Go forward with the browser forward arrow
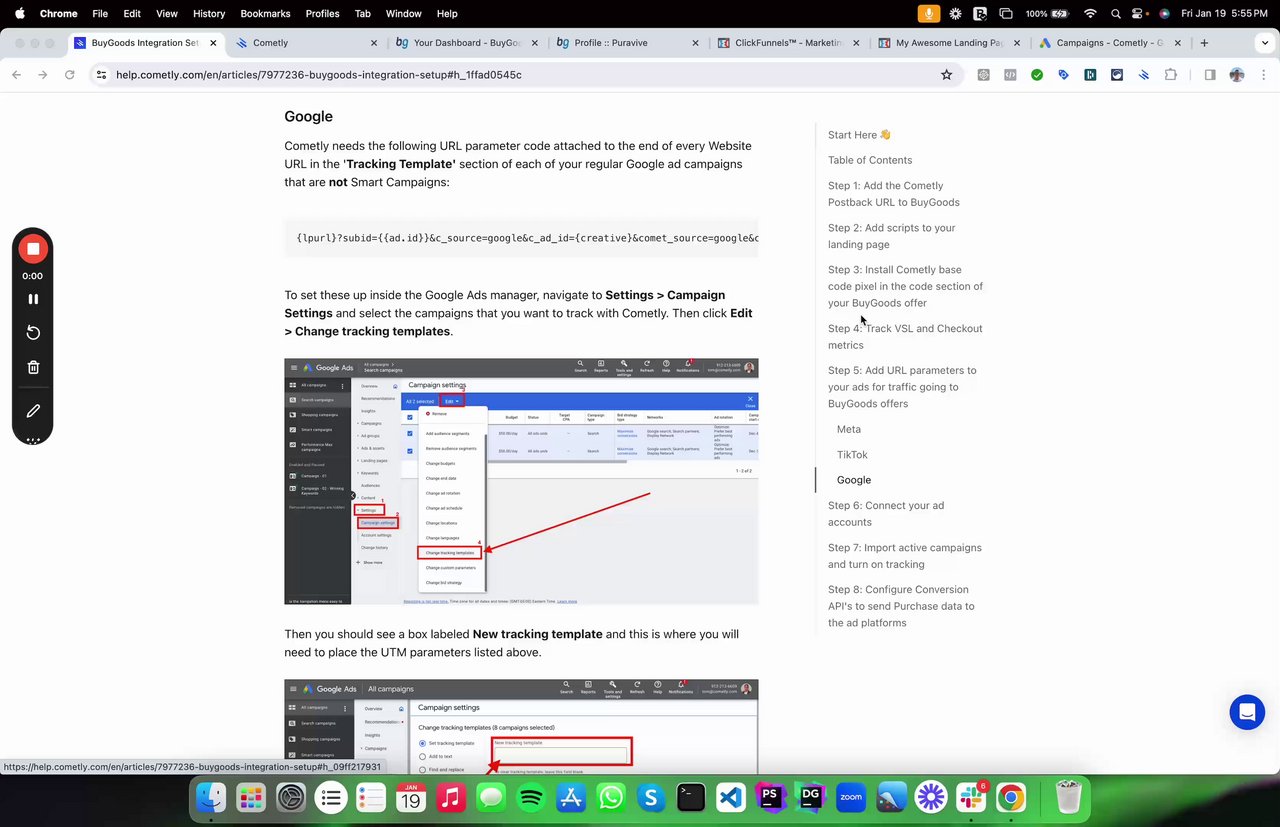The image size is (1280, 827). tap(42, 75)
